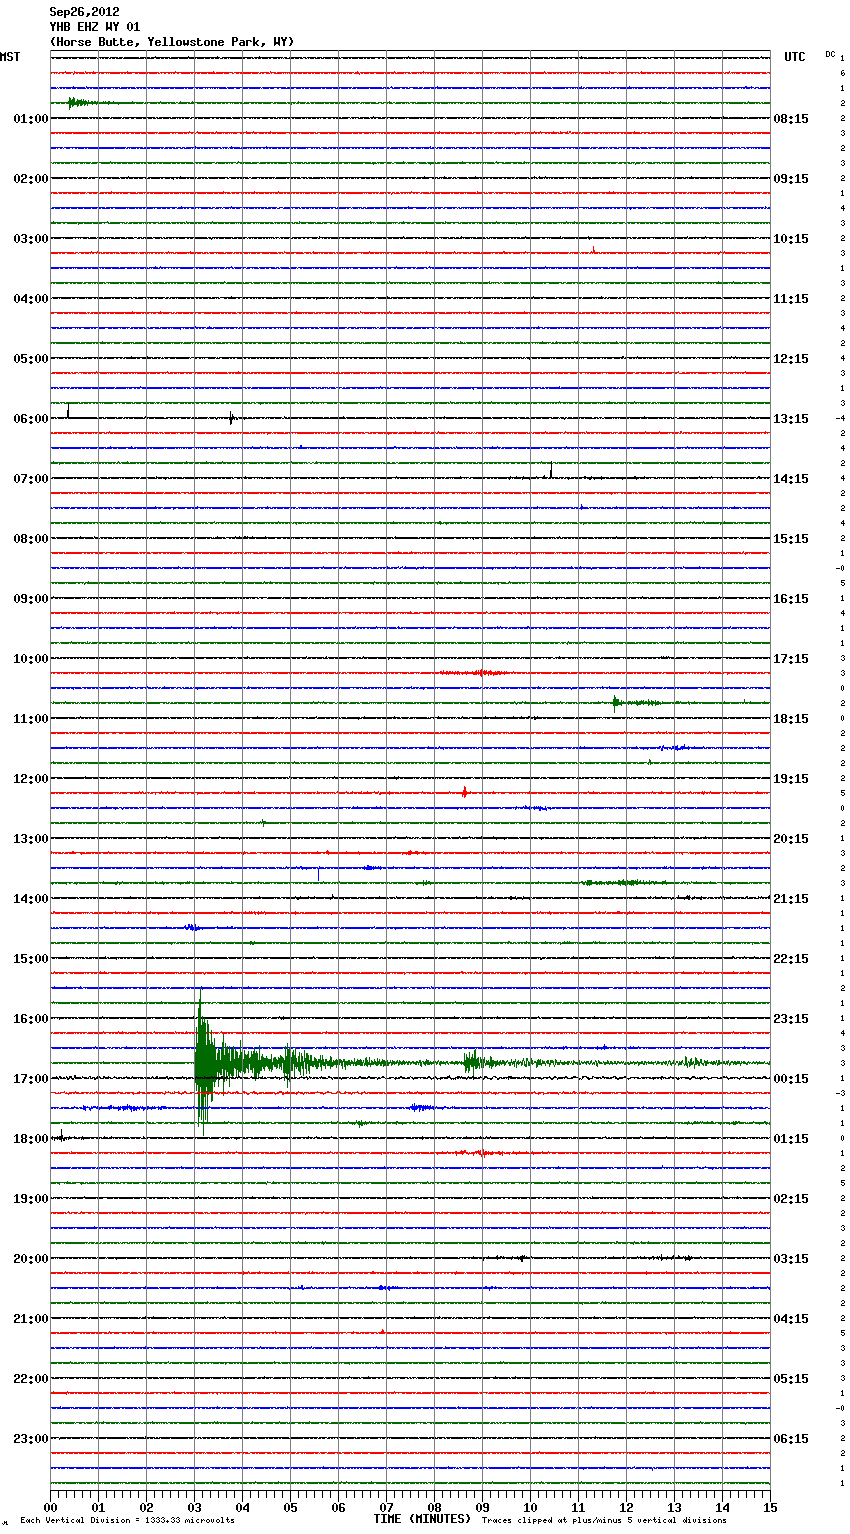
Task: Click the 00:15 UTC time label
Action: (x=791, y=1079)
